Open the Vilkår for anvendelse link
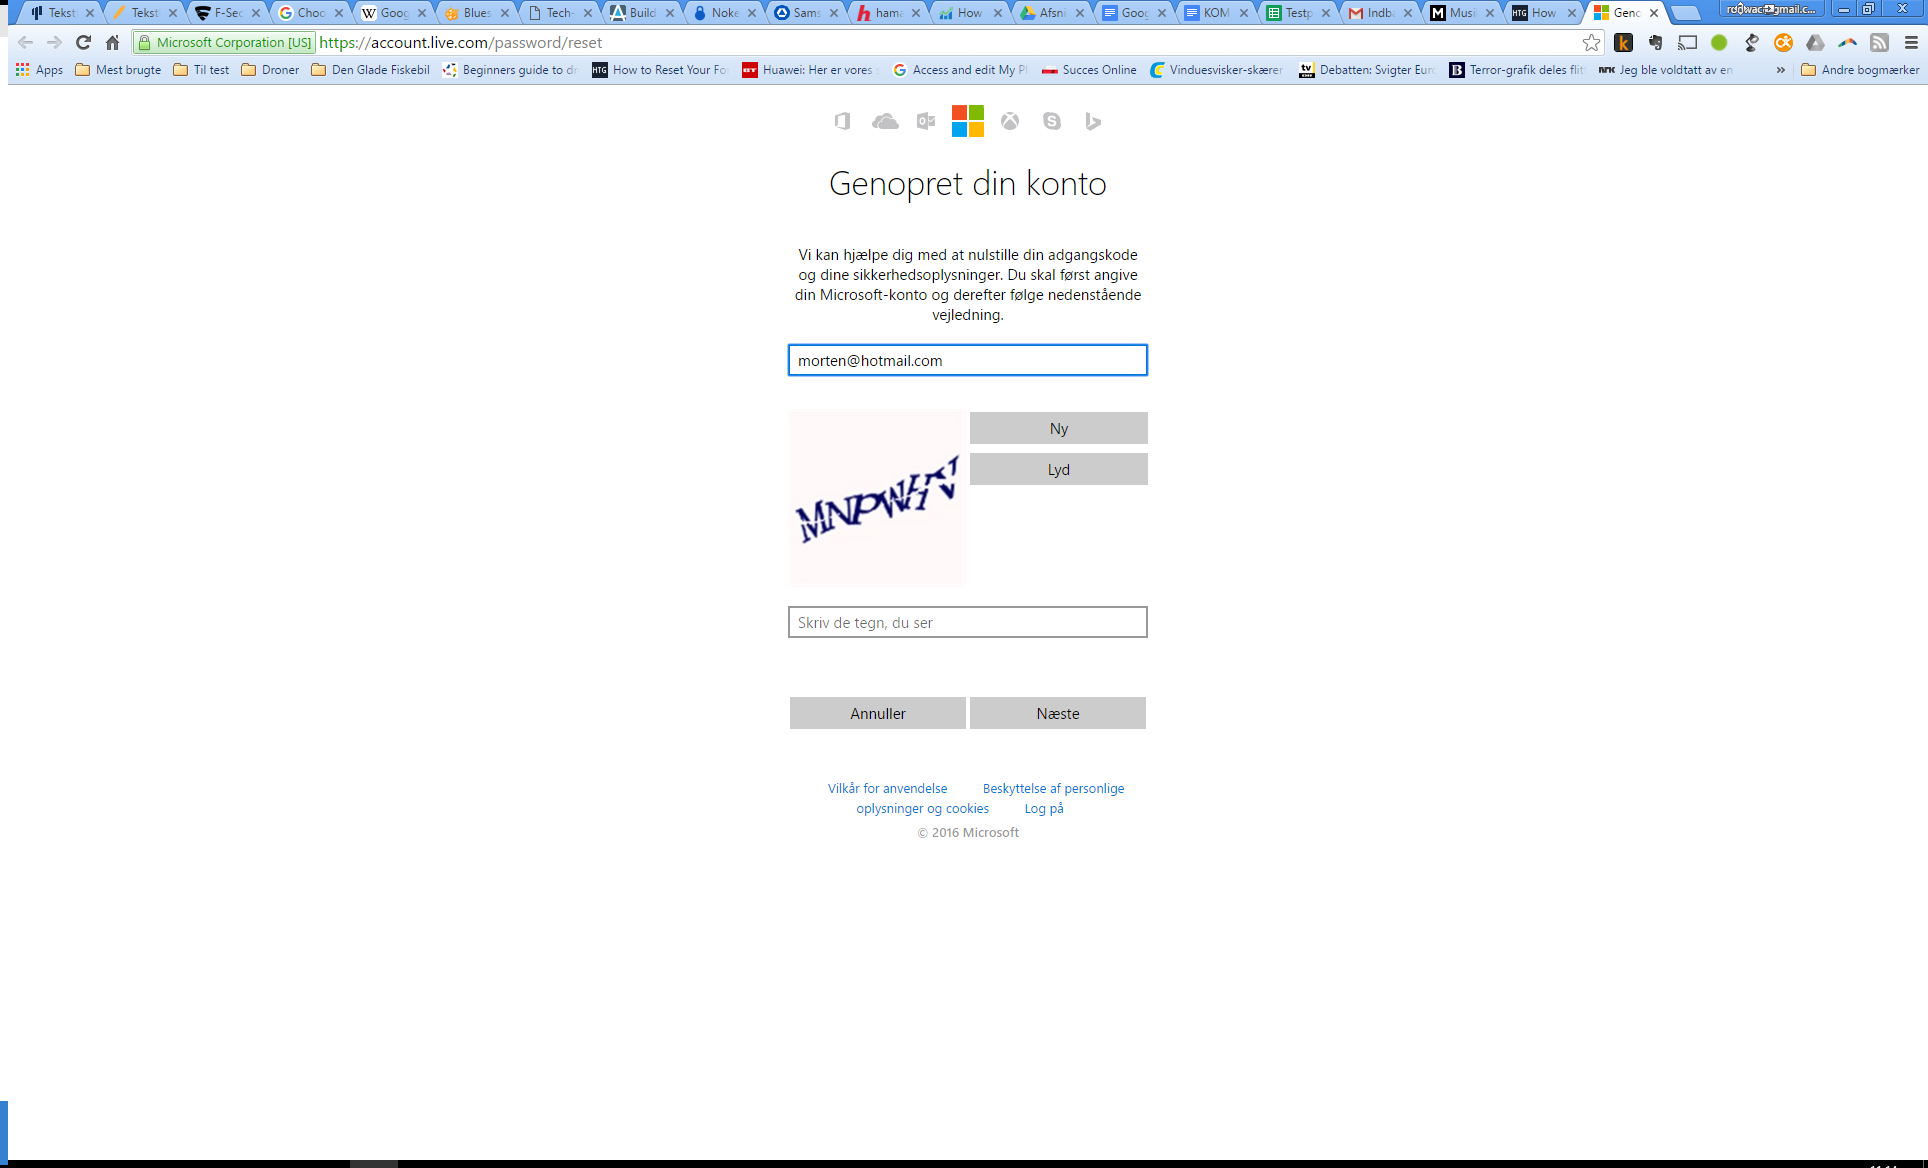The height and width of the screenshot is (1168, 1928). tap(886, 788)
